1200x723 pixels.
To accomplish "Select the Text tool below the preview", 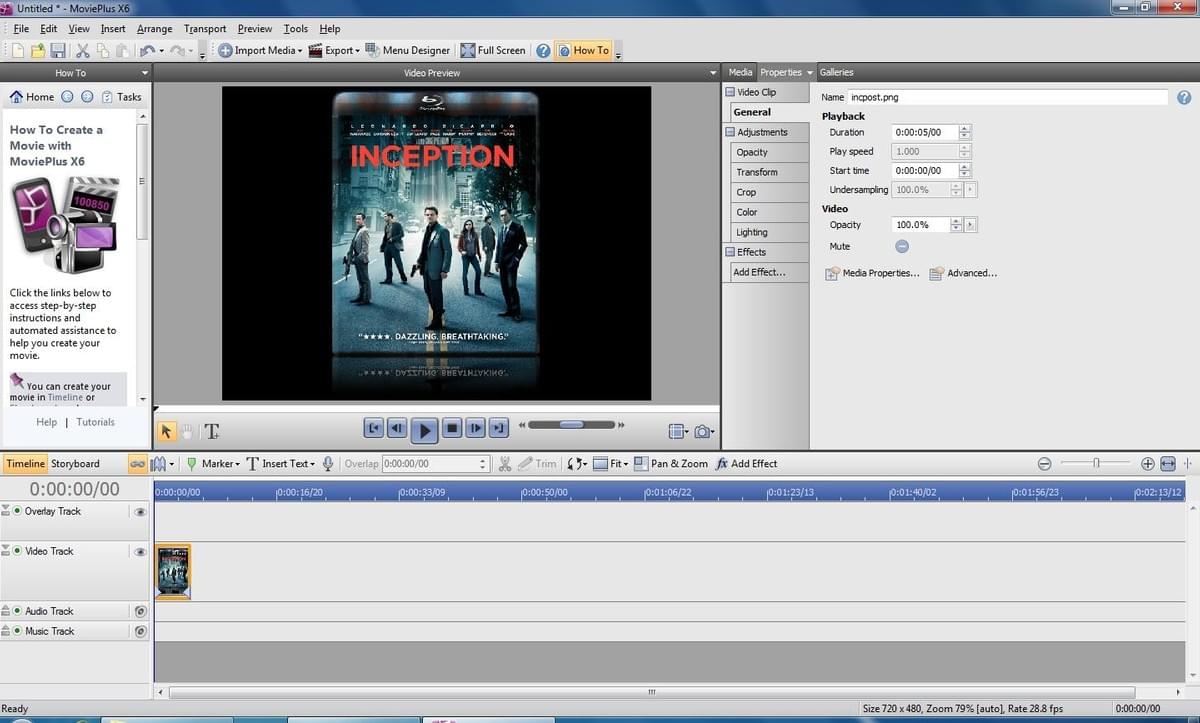I will 211,431.
